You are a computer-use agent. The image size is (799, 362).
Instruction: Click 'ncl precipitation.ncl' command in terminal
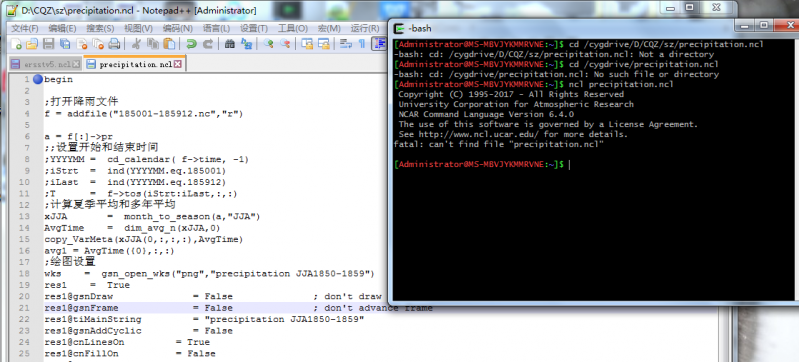621,84
